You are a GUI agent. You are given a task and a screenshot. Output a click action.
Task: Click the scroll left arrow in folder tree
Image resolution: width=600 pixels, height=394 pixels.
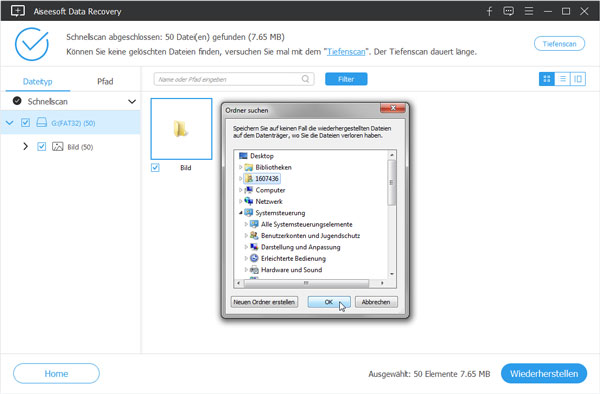tap(238, 283)
